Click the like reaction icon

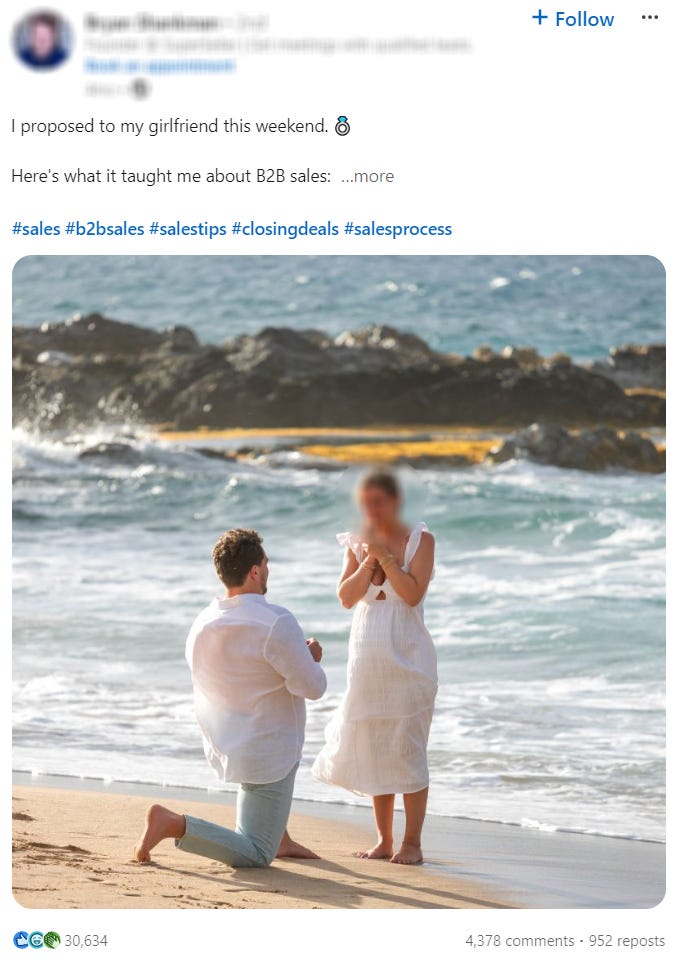click(x=21, y=940)
